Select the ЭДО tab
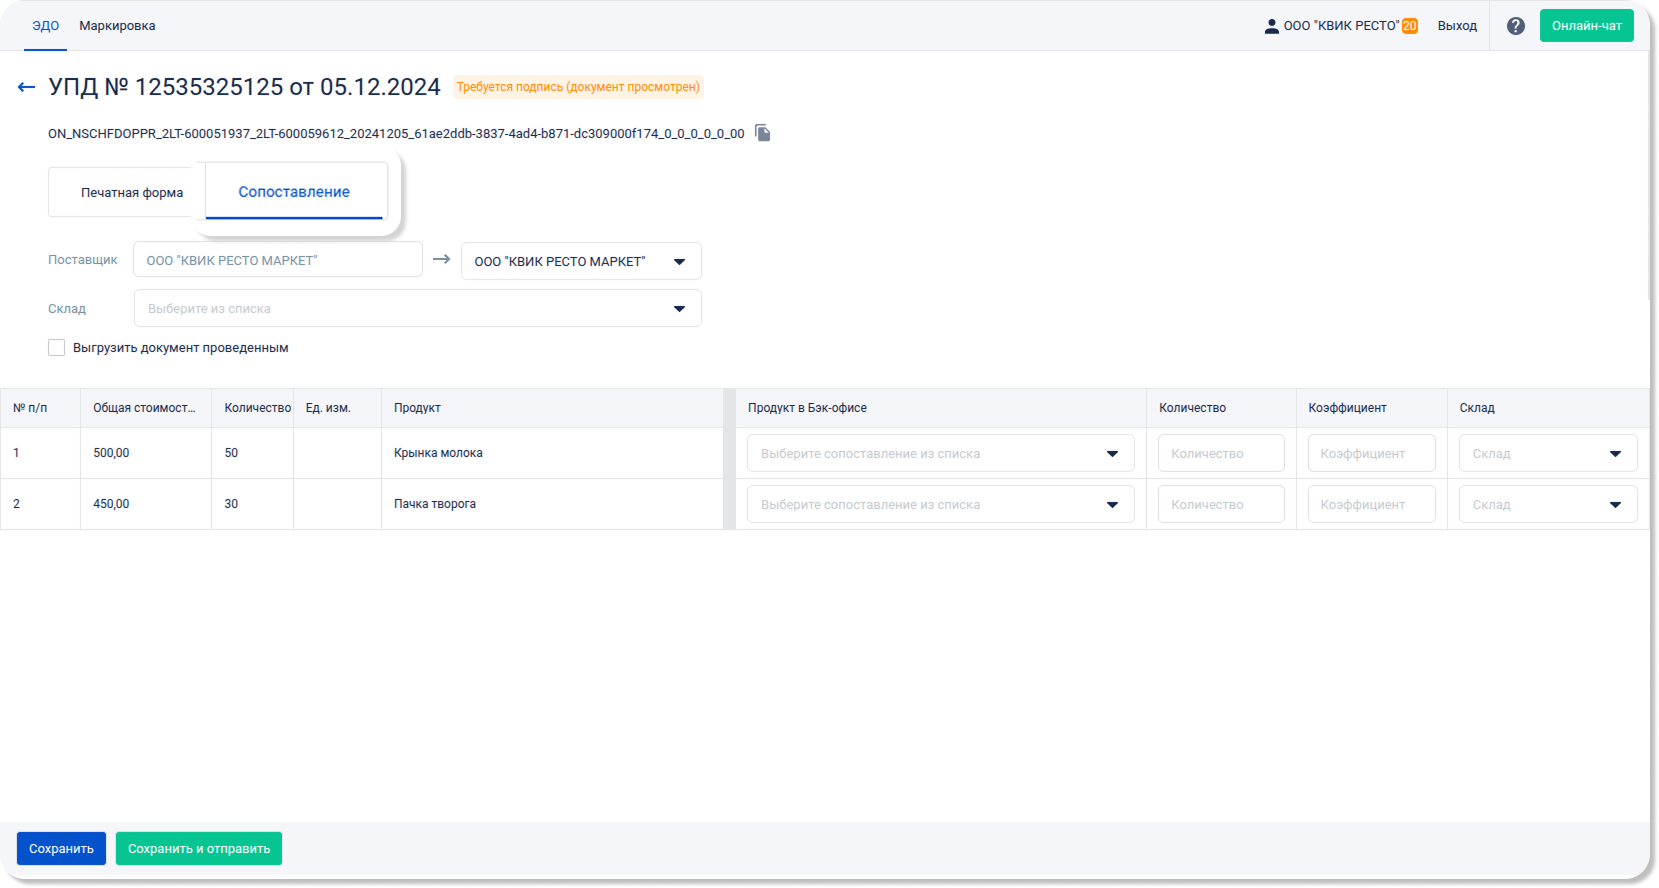This screenshot has height=888, width=1659. click(46, 26)
